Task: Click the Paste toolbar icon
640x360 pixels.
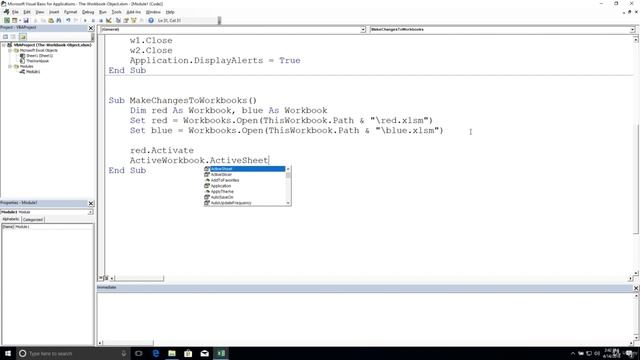Action: (x=51, y=20)
